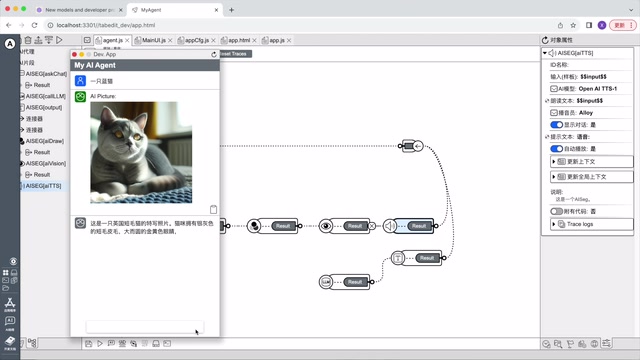
Task: Select the aiTTS speaker node on canvas
Action: (x=390, y=226)
